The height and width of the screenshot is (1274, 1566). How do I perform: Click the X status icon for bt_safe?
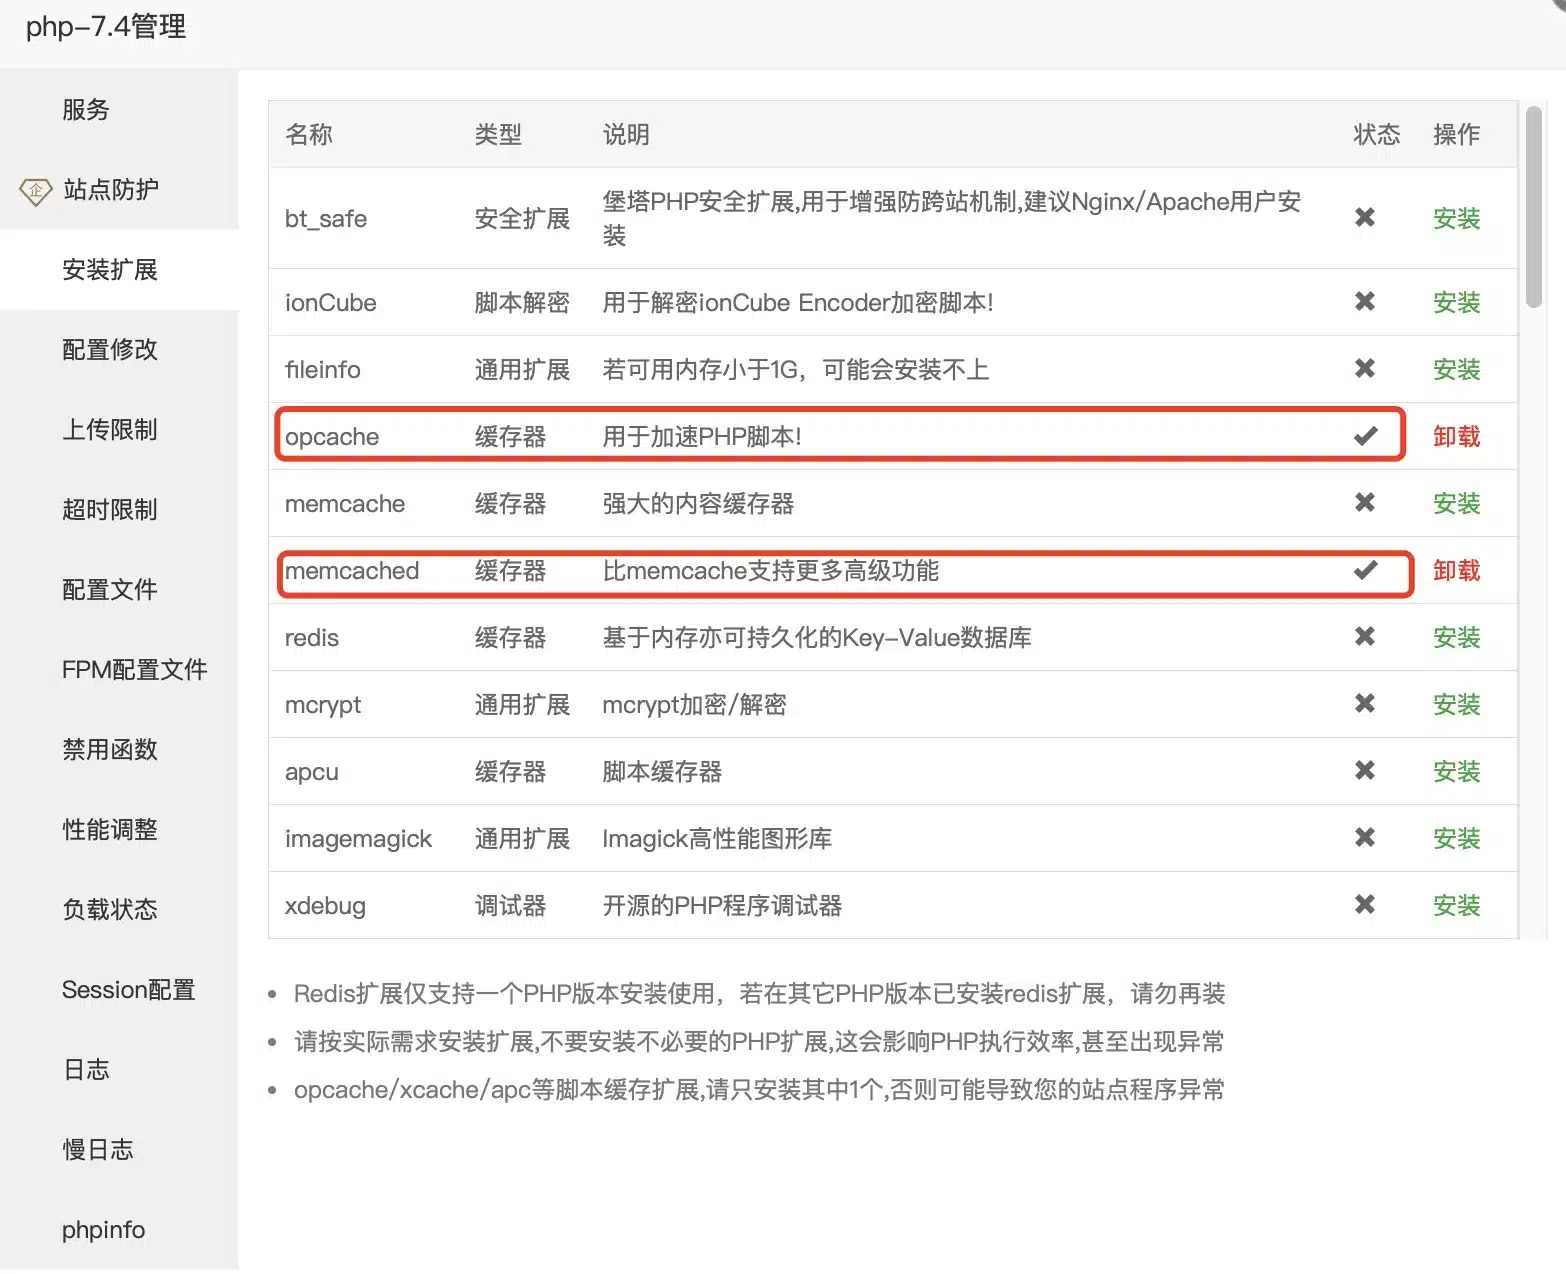point(1364,217)
